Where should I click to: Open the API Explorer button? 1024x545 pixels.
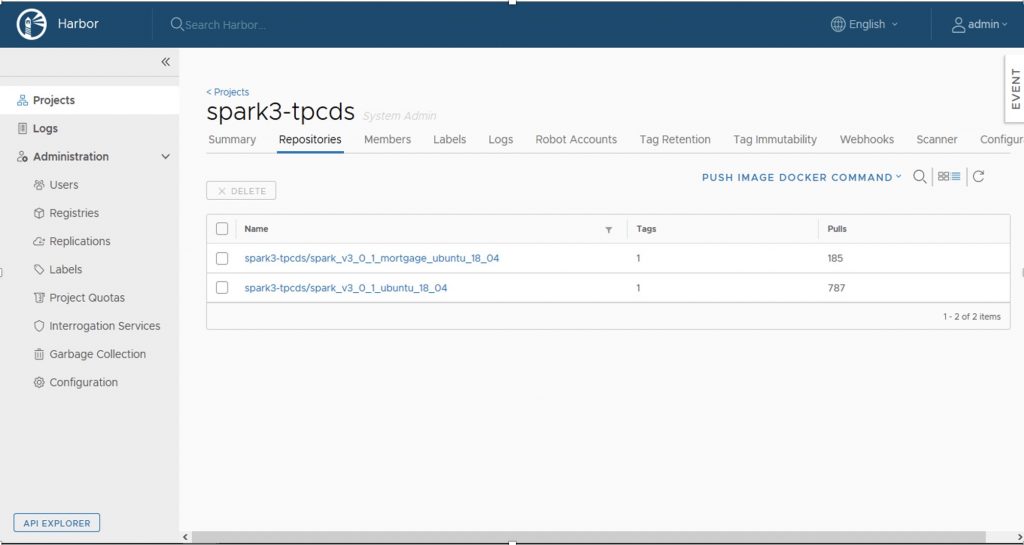click(57, 523)
